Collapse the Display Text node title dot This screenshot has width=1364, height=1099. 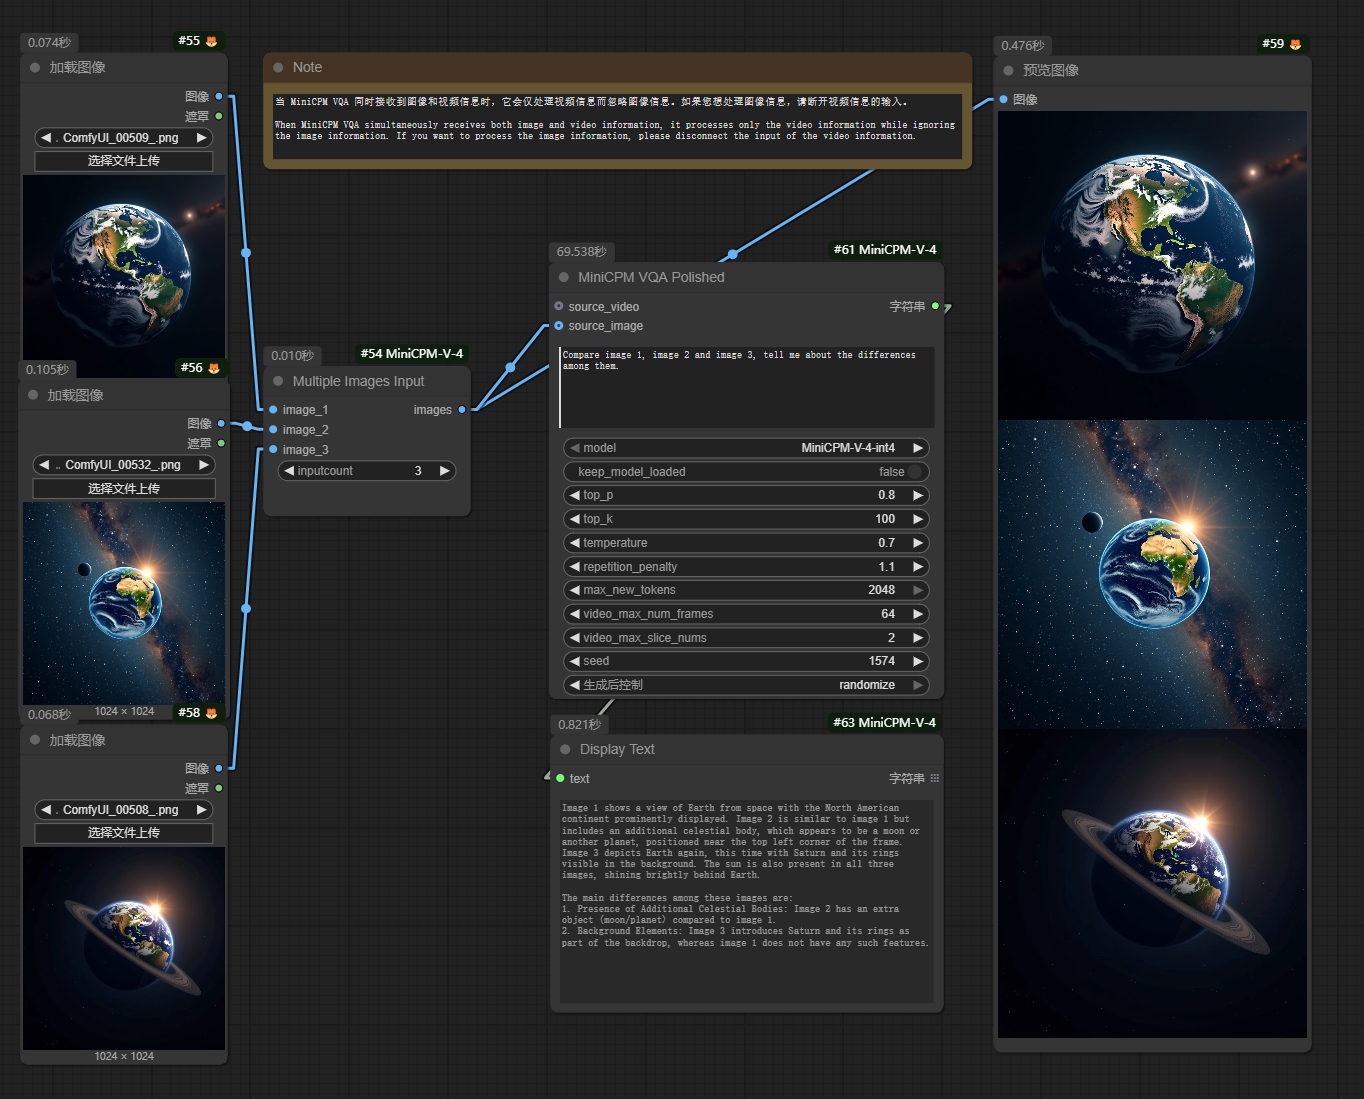click(566, 749)
